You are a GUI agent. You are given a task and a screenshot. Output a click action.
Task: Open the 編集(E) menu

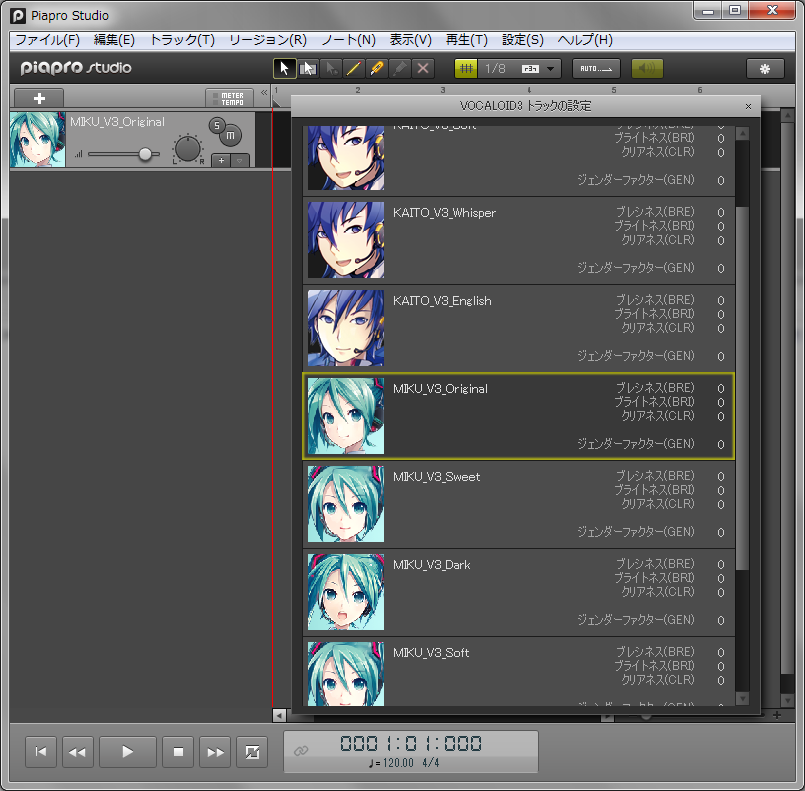(114, 40)
